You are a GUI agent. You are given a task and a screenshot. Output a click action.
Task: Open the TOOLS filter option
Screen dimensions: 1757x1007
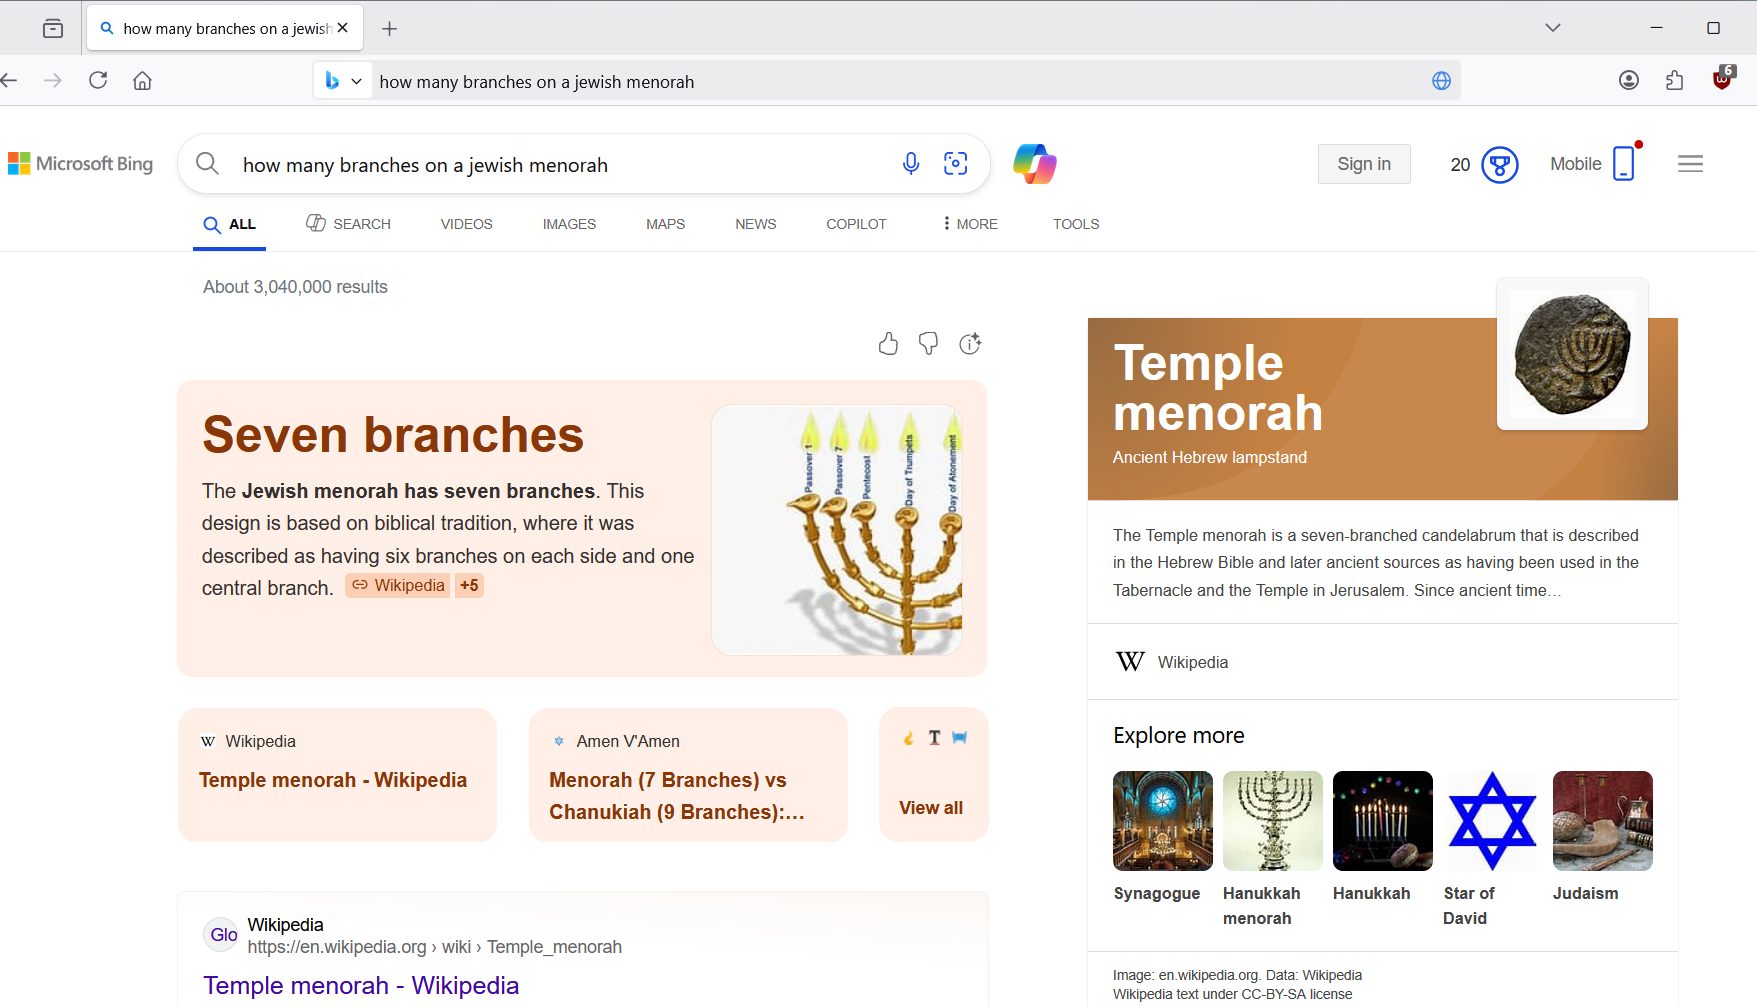[1076, 224]
